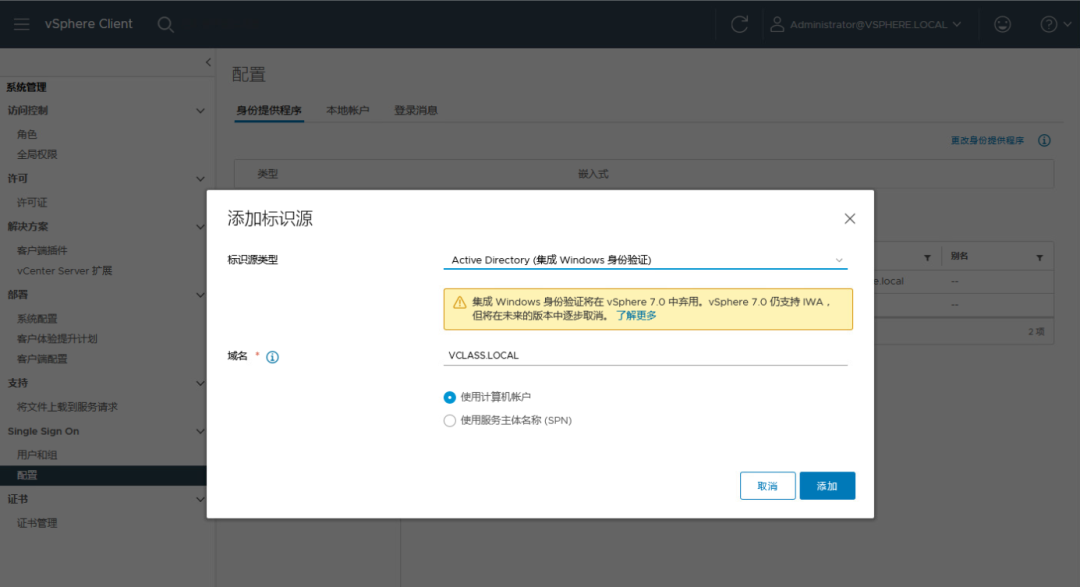
Task: Click info icon next to 域名
Action: (272, 357)
